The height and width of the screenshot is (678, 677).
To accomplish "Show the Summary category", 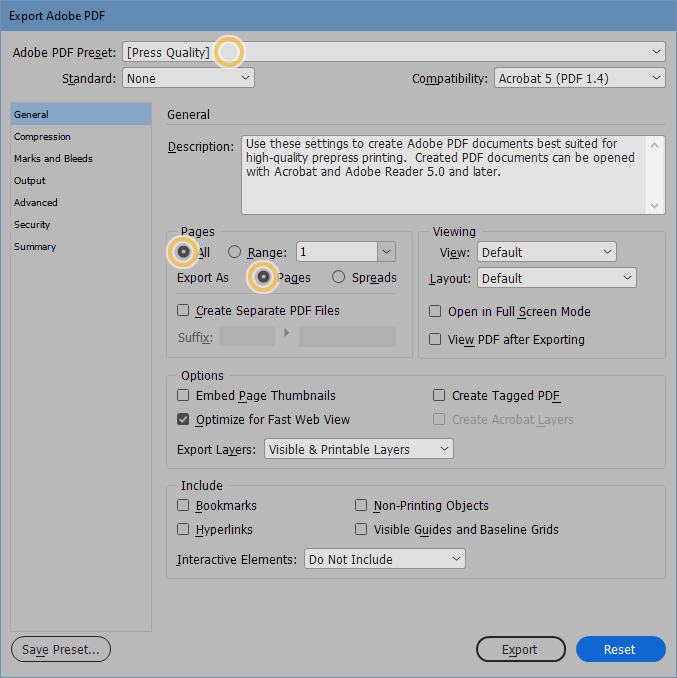I will pyautogui.click(x=81, y=247).
